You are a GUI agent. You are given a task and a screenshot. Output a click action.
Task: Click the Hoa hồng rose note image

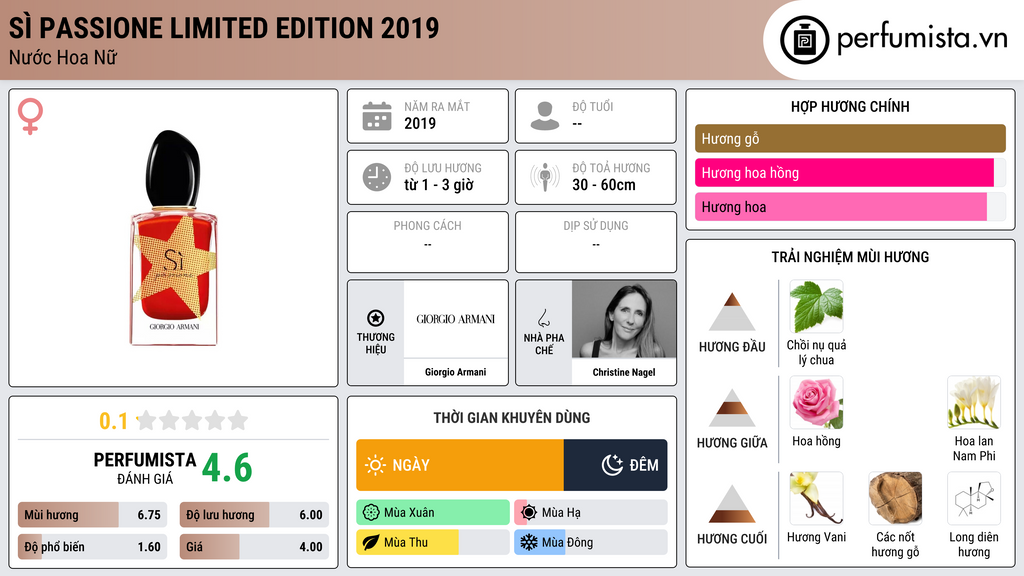tap(816, 403)
